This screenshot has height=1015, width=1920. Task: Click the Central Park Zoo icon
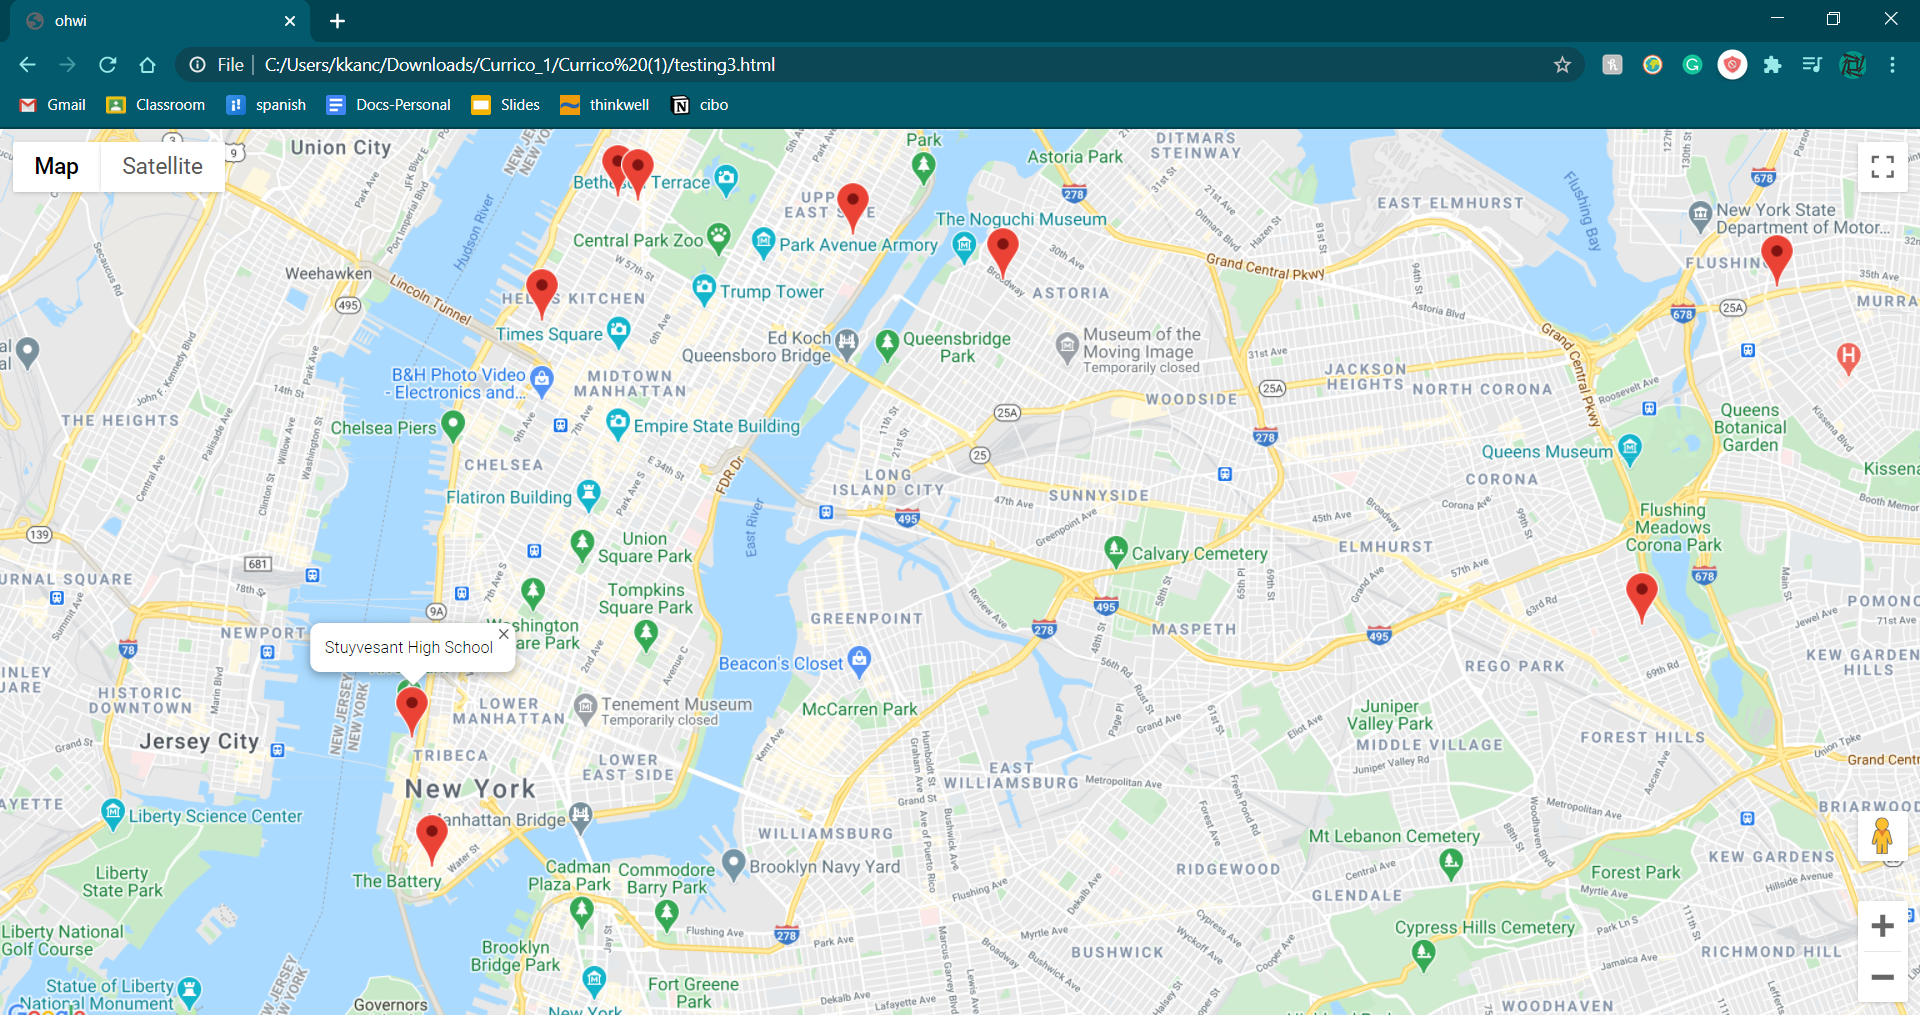[719, 237]
